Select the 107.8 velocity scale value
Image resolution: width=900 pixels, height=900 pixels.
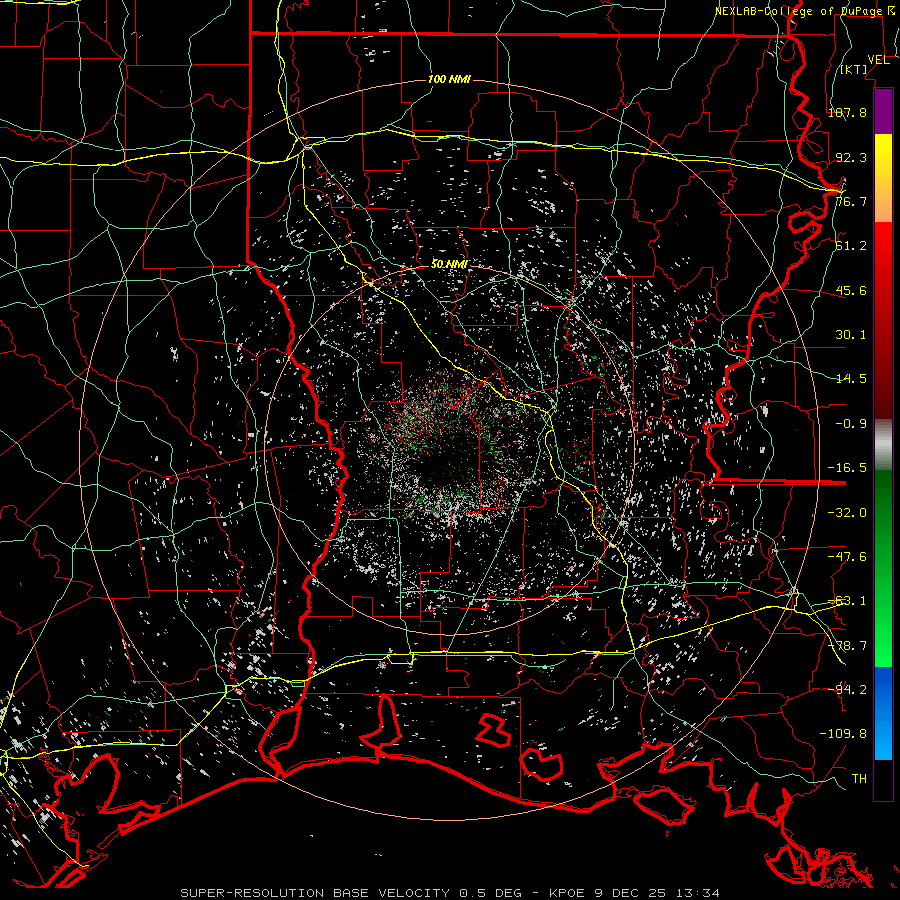click(x=847, y=112)
